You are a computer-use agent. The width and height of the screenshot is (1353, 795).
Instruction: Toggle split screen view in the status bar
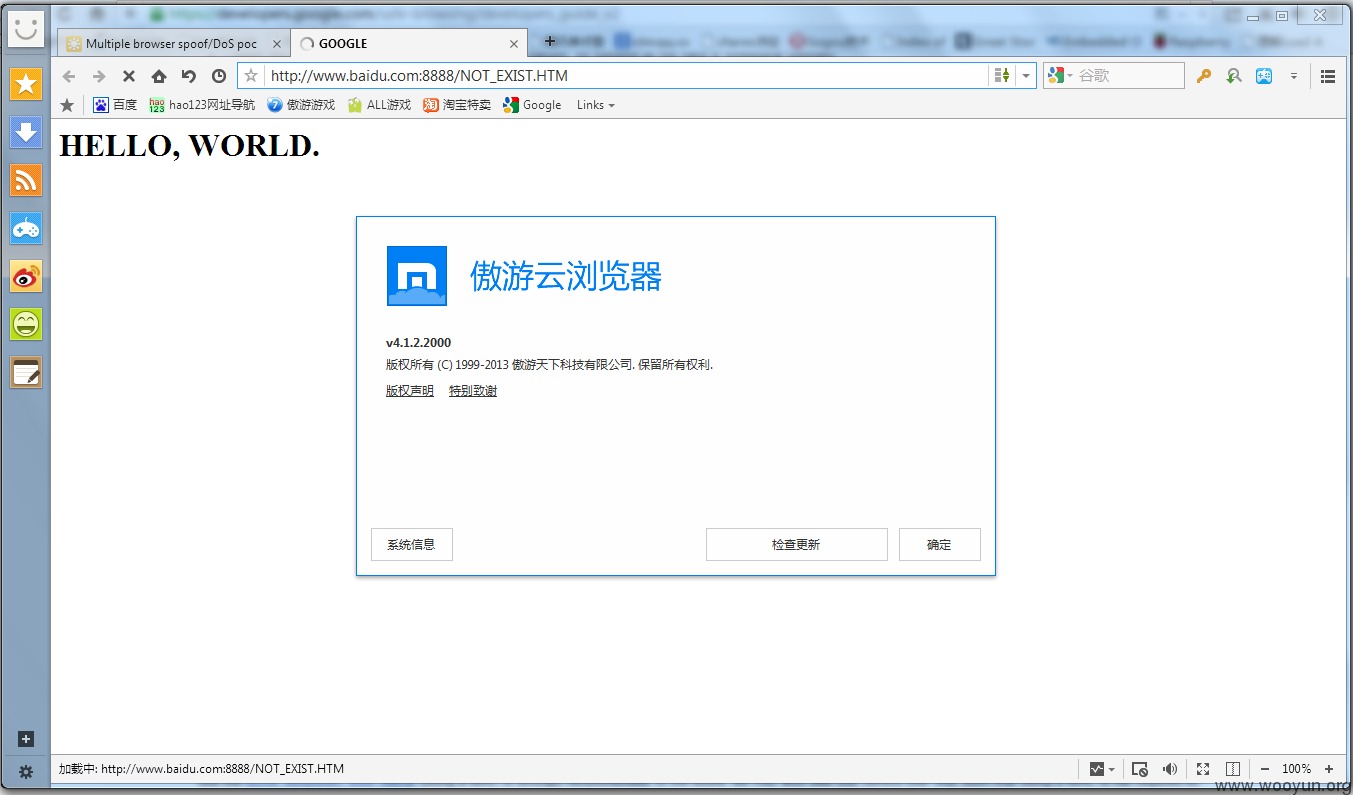coord(1233,769)
